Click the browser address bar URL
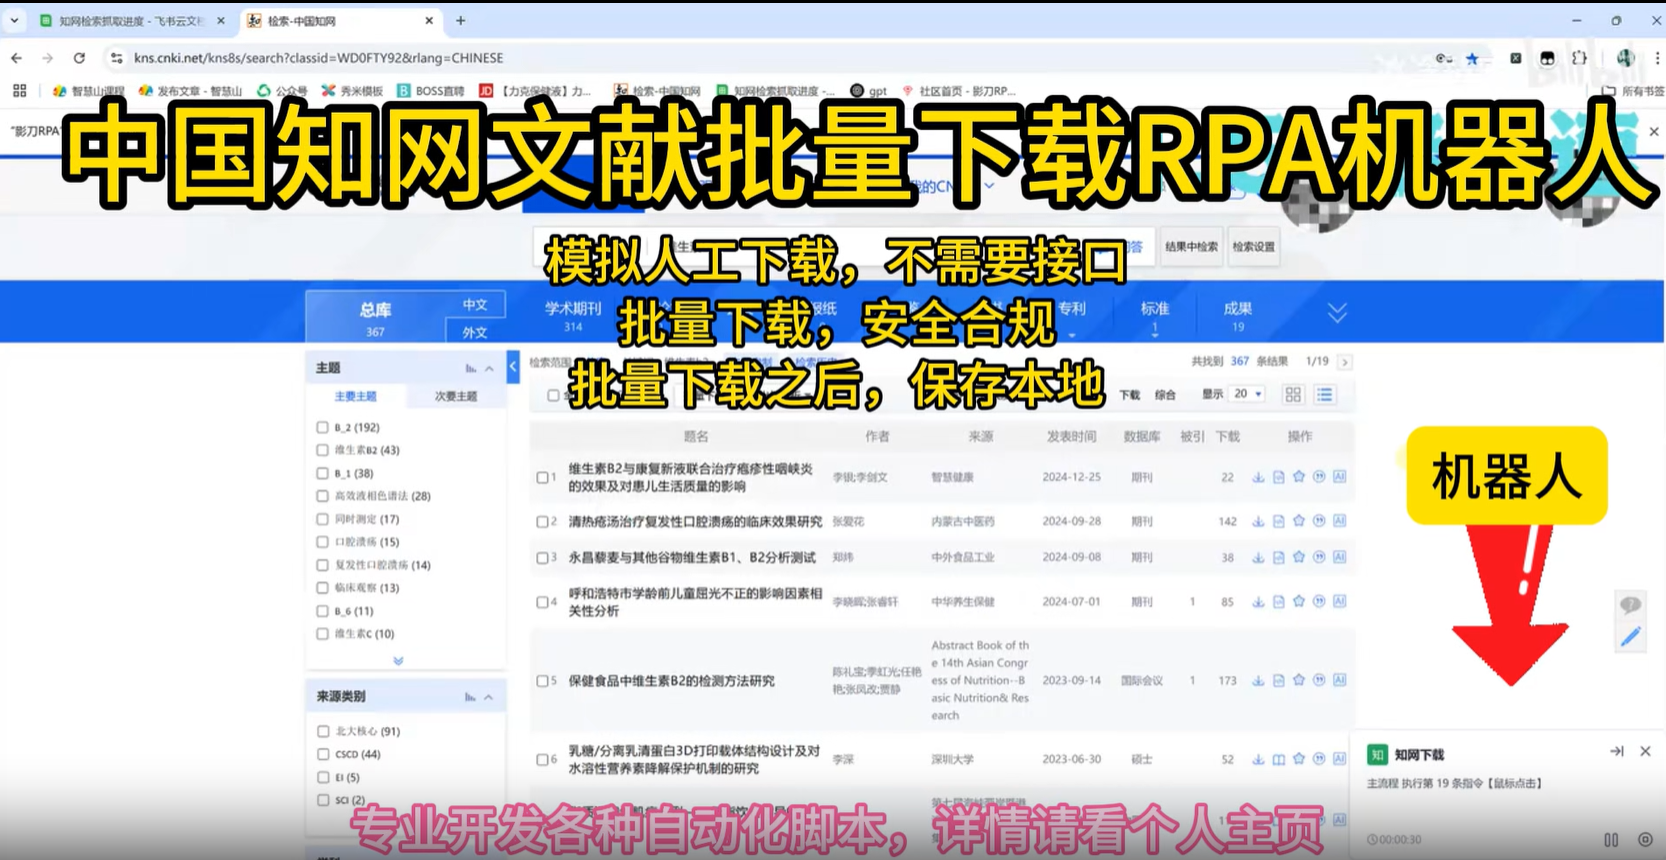1666x860 pixels. pyautogui.click(x=319, y=58)
